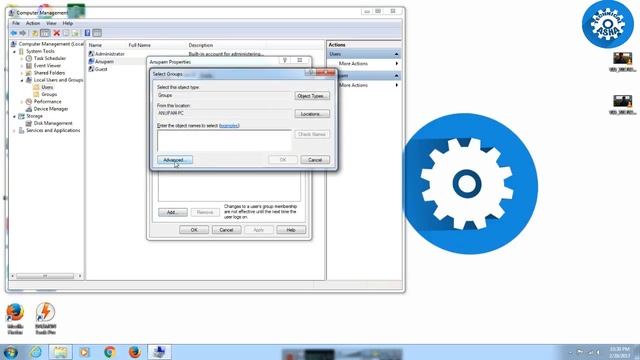Open the Help menu
The height and width of the screenshot is (360, 640).
click(68, 23)
